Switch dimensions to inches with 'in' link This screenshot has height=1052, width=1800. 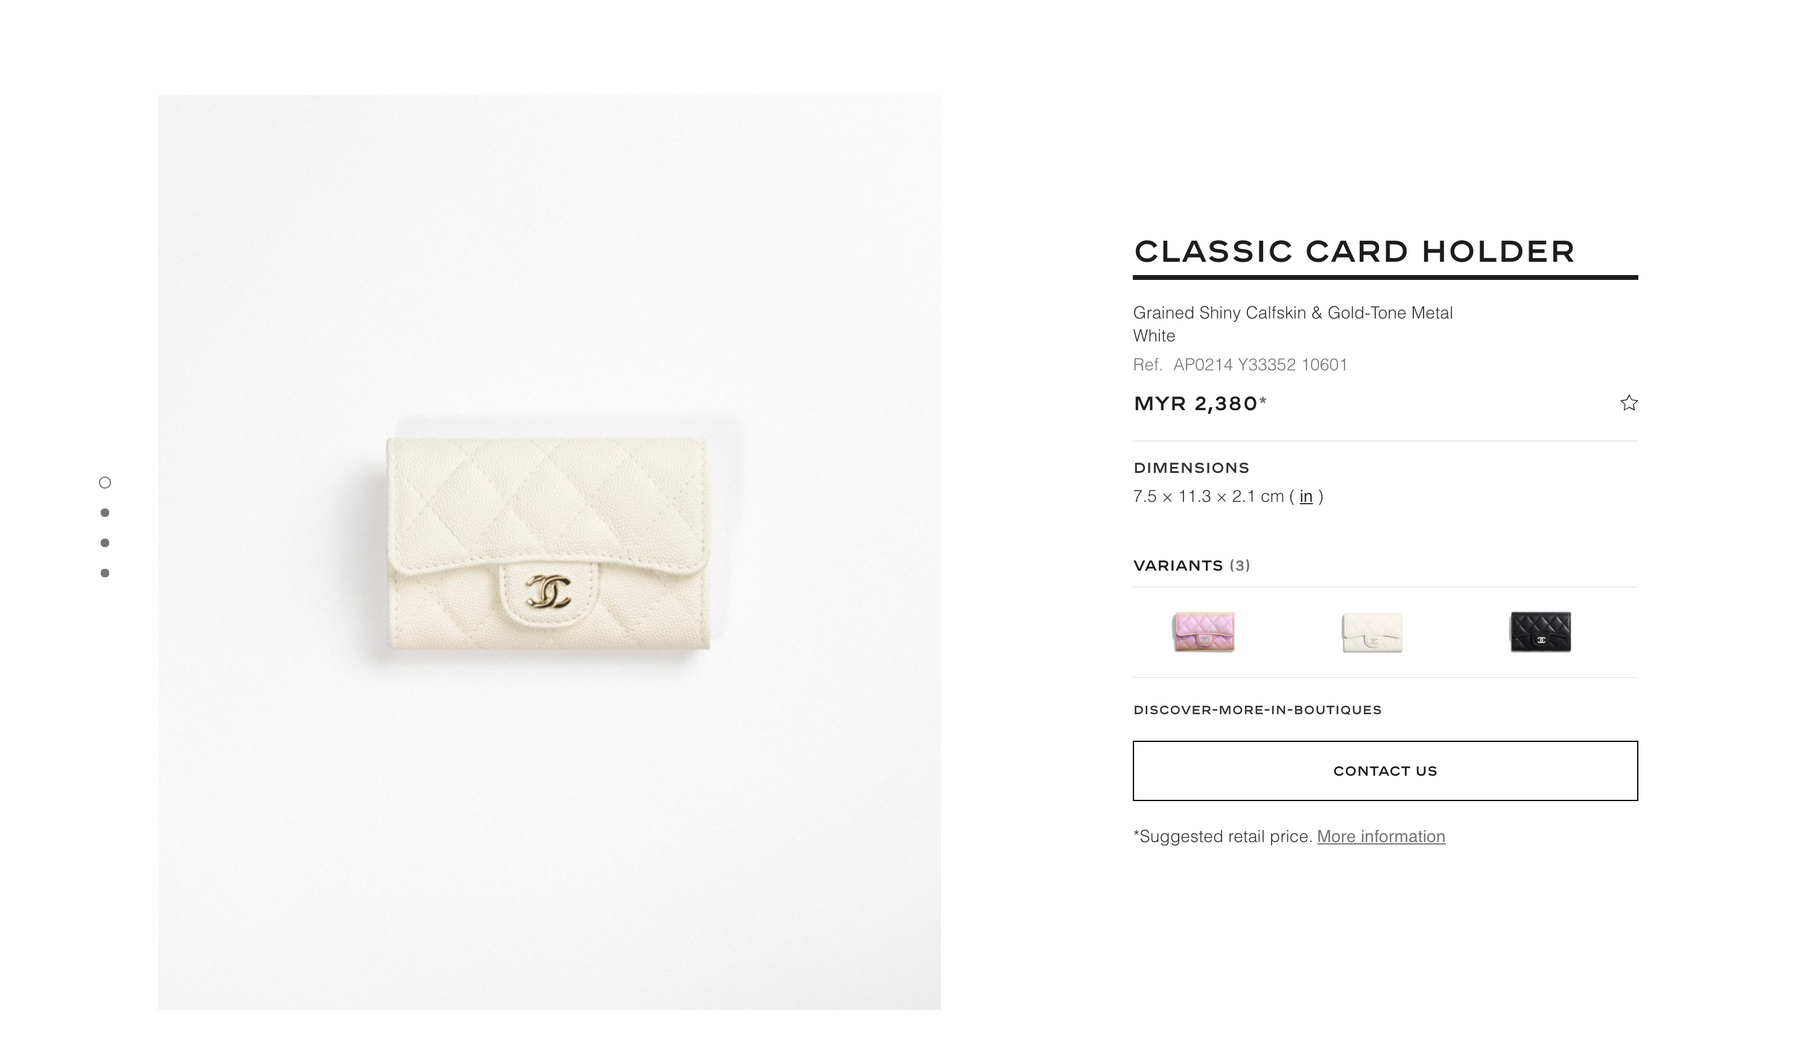click(1306, 496)
